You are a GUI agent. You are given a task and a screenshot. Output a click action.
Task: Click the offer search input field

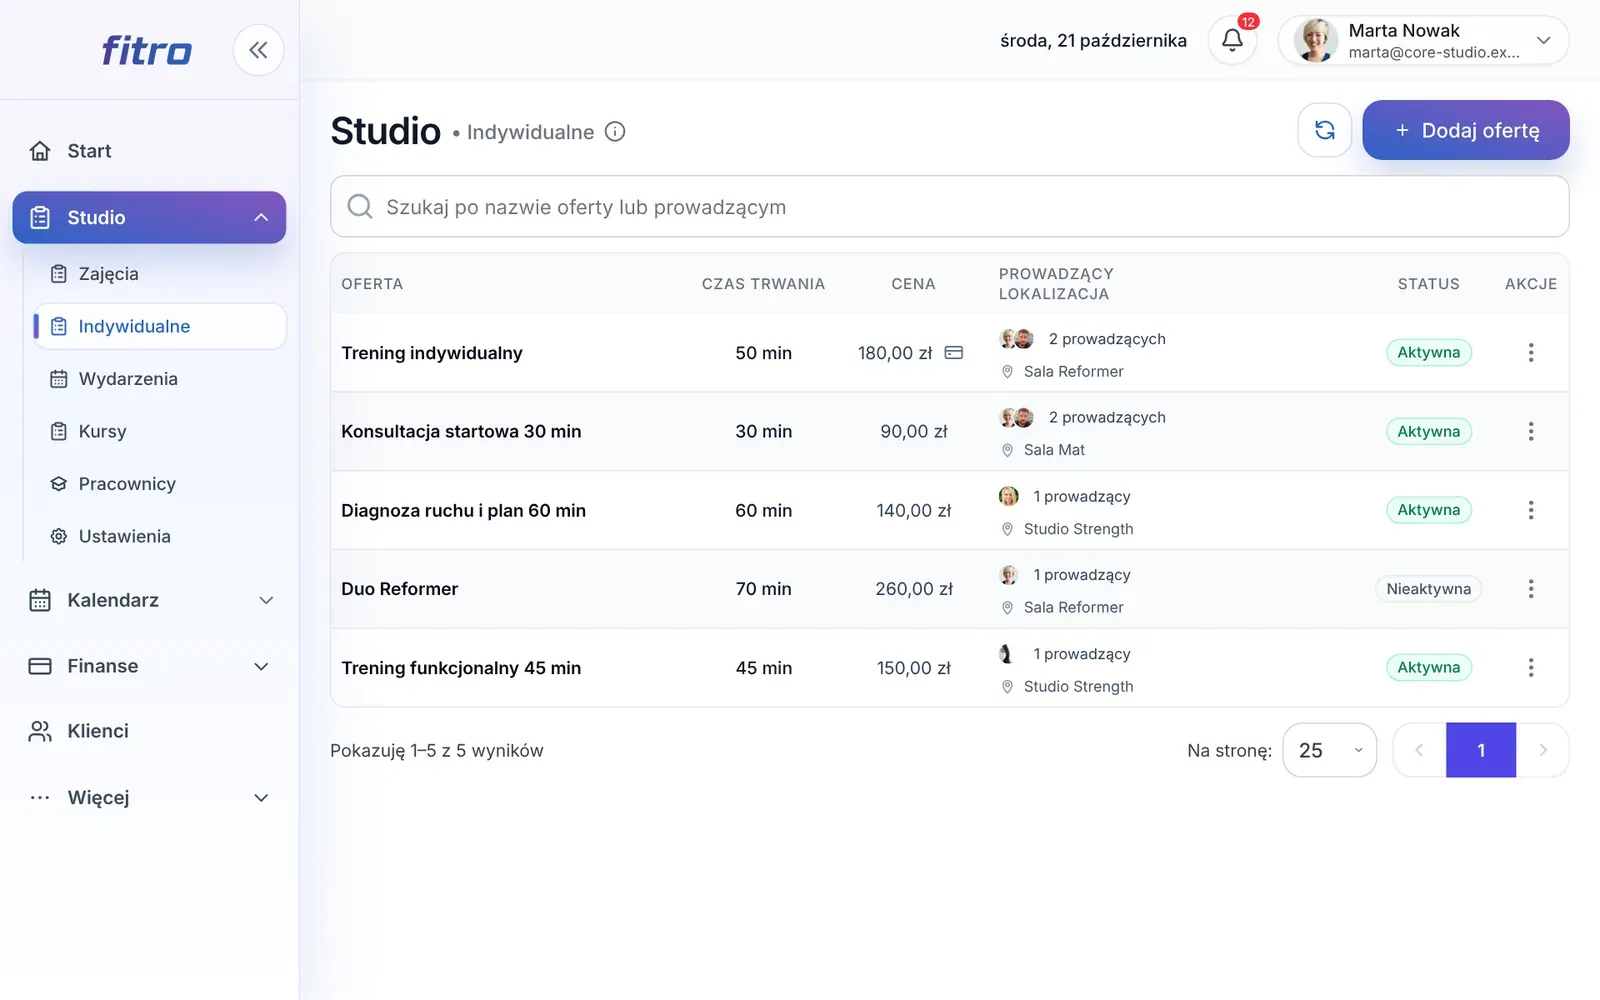949,206
